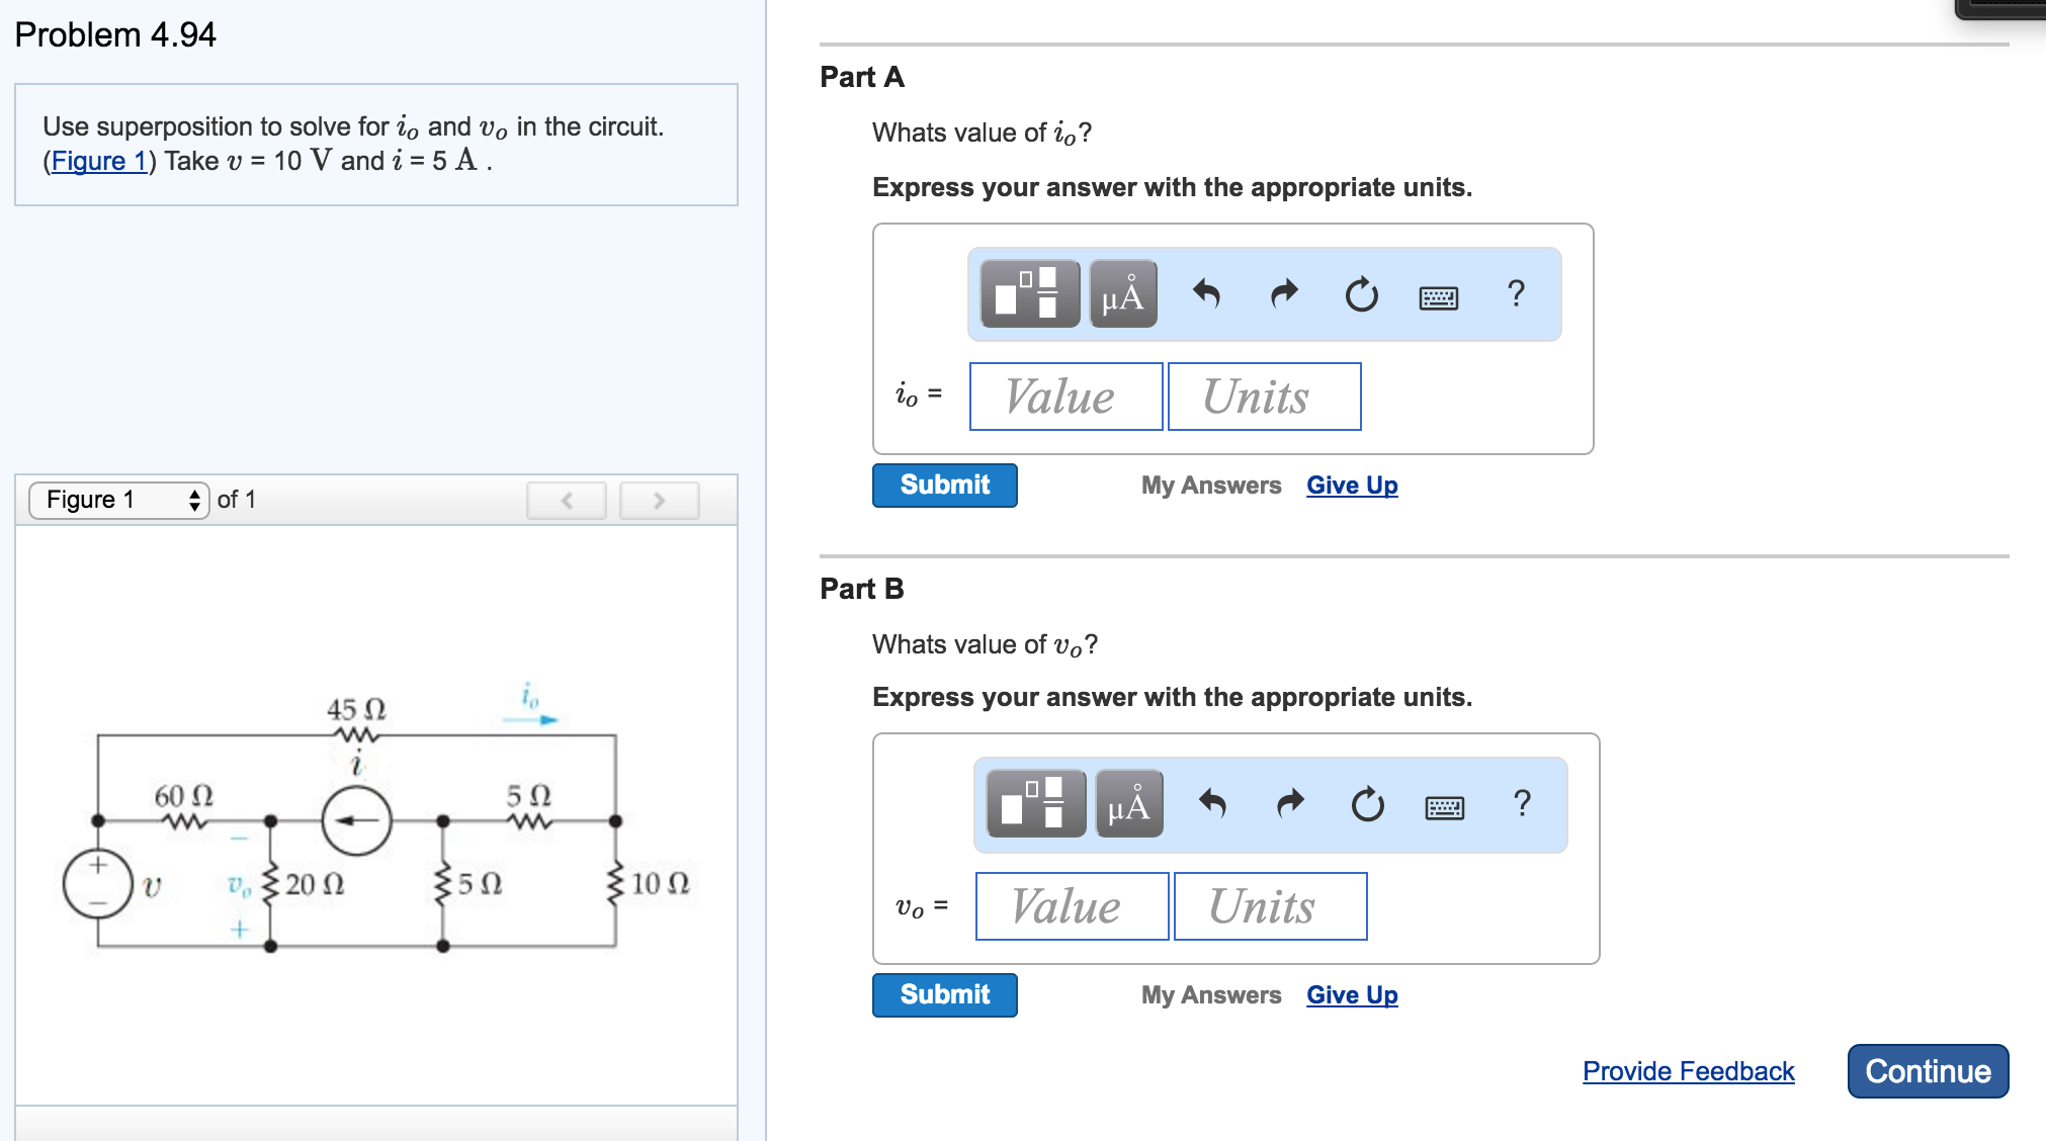Submit the answer for Part B
The image size is (2046, 1141).
pos(943,995)
